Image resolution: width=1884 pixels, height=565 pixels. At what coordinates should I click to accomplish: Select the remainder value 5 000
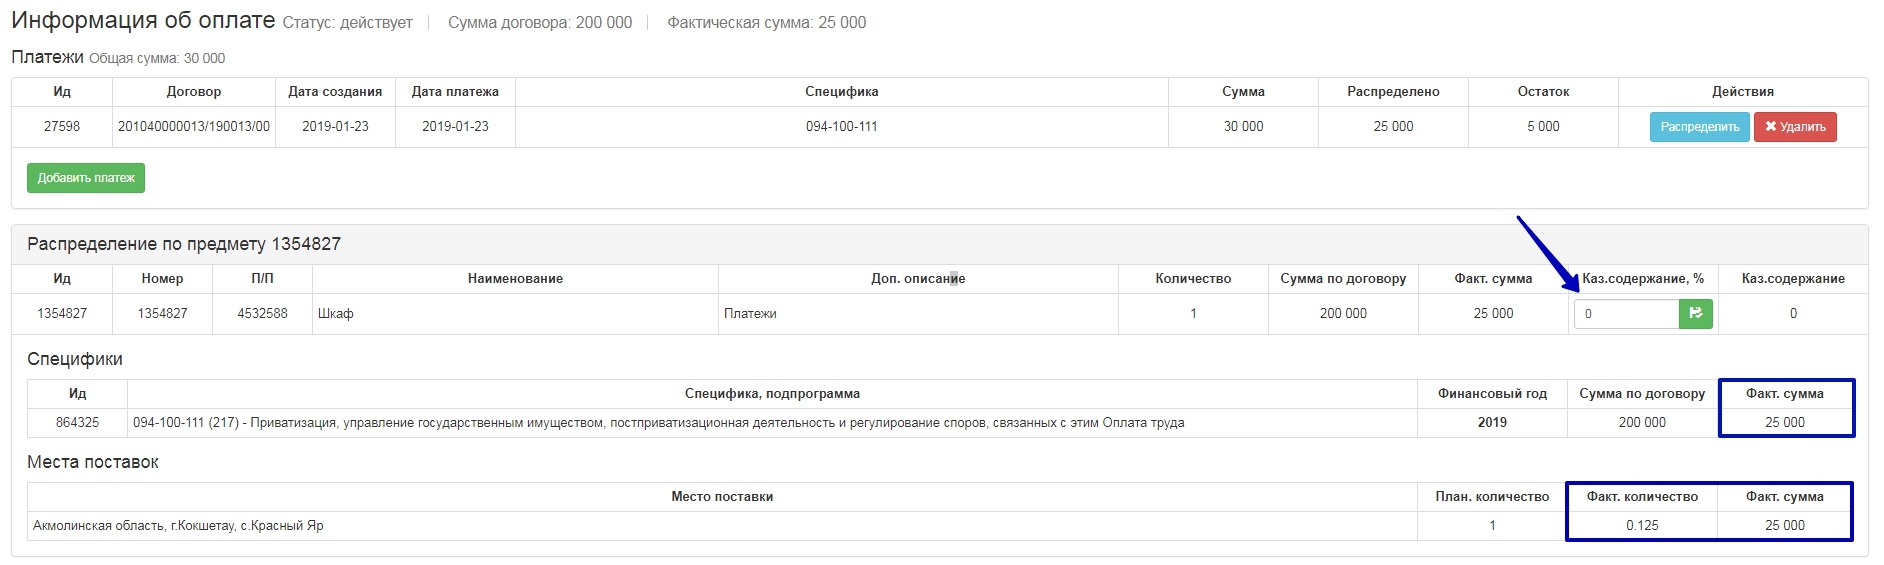tap(1543, 127)
